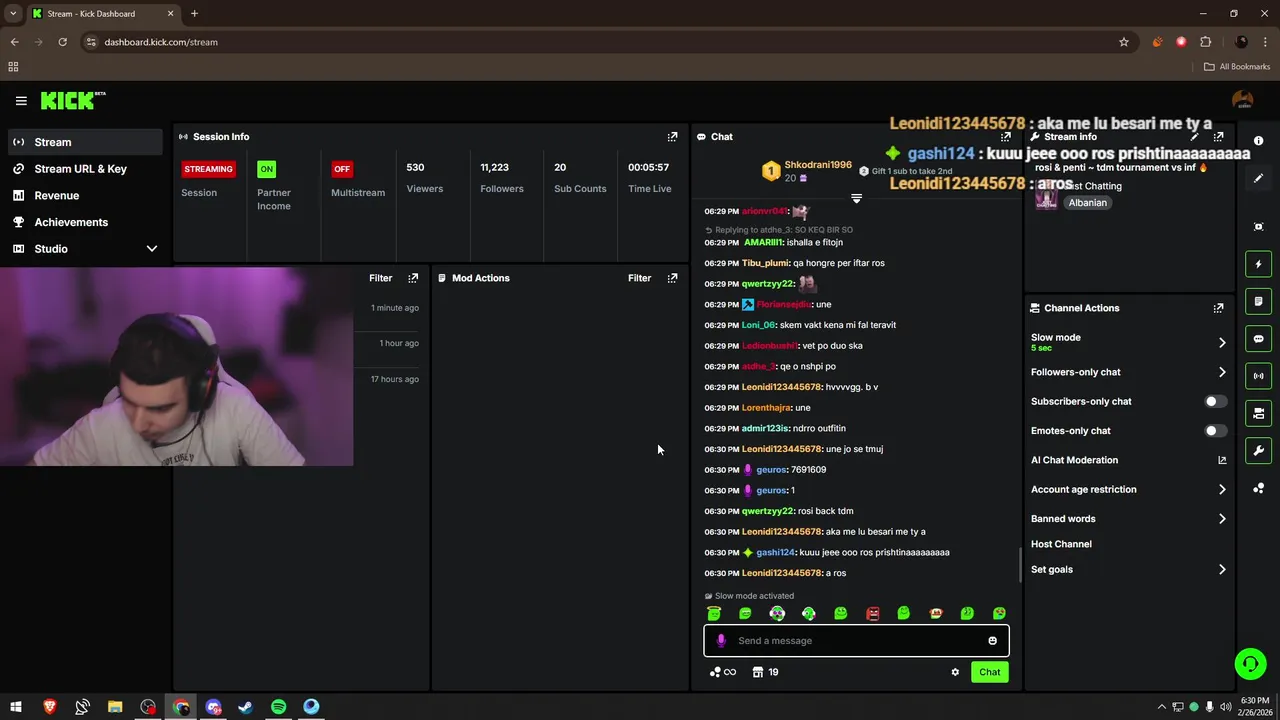This screenshot has height=720, width=1280.
Task: Open AI Chat Moderation external link icon
Action: (x=1221, y=460)
